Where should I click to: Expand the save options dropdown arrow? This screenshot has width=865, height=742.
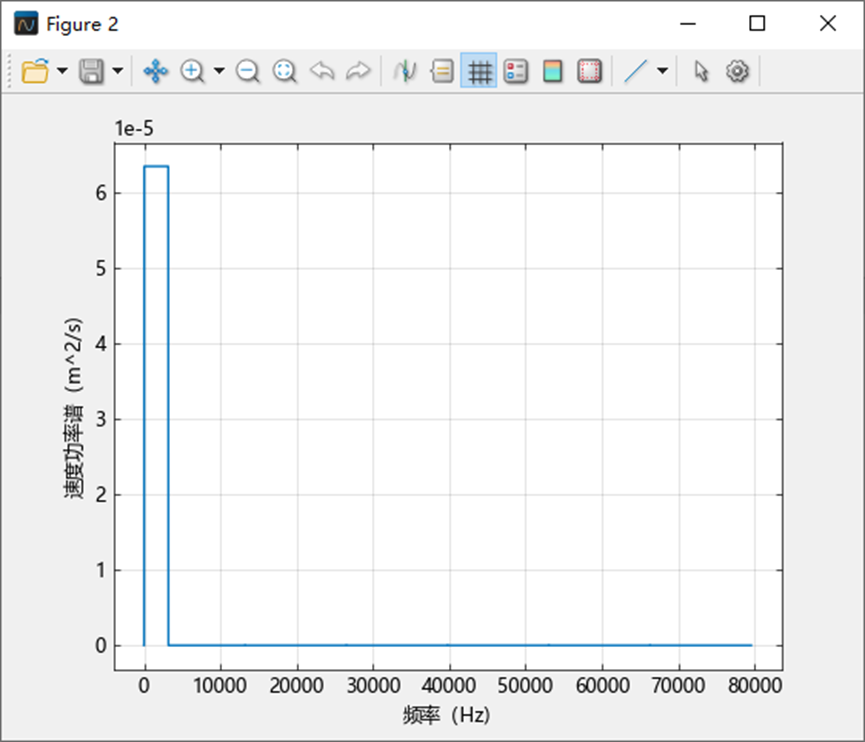(x=118, y=71)
